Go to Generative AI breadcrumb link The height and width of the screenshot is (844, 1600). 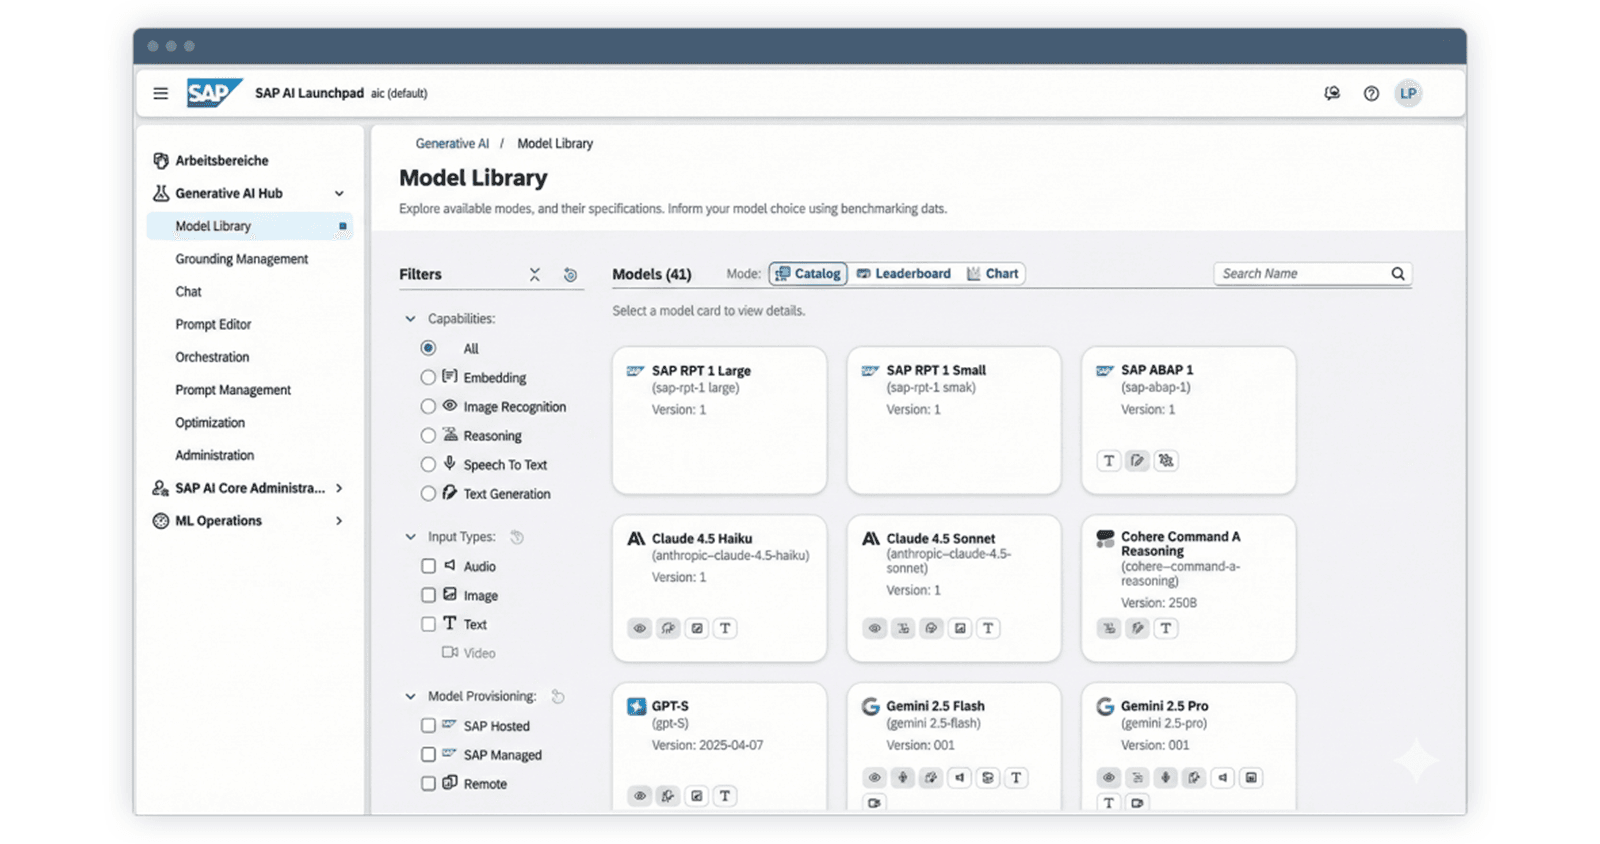(452, 144)
